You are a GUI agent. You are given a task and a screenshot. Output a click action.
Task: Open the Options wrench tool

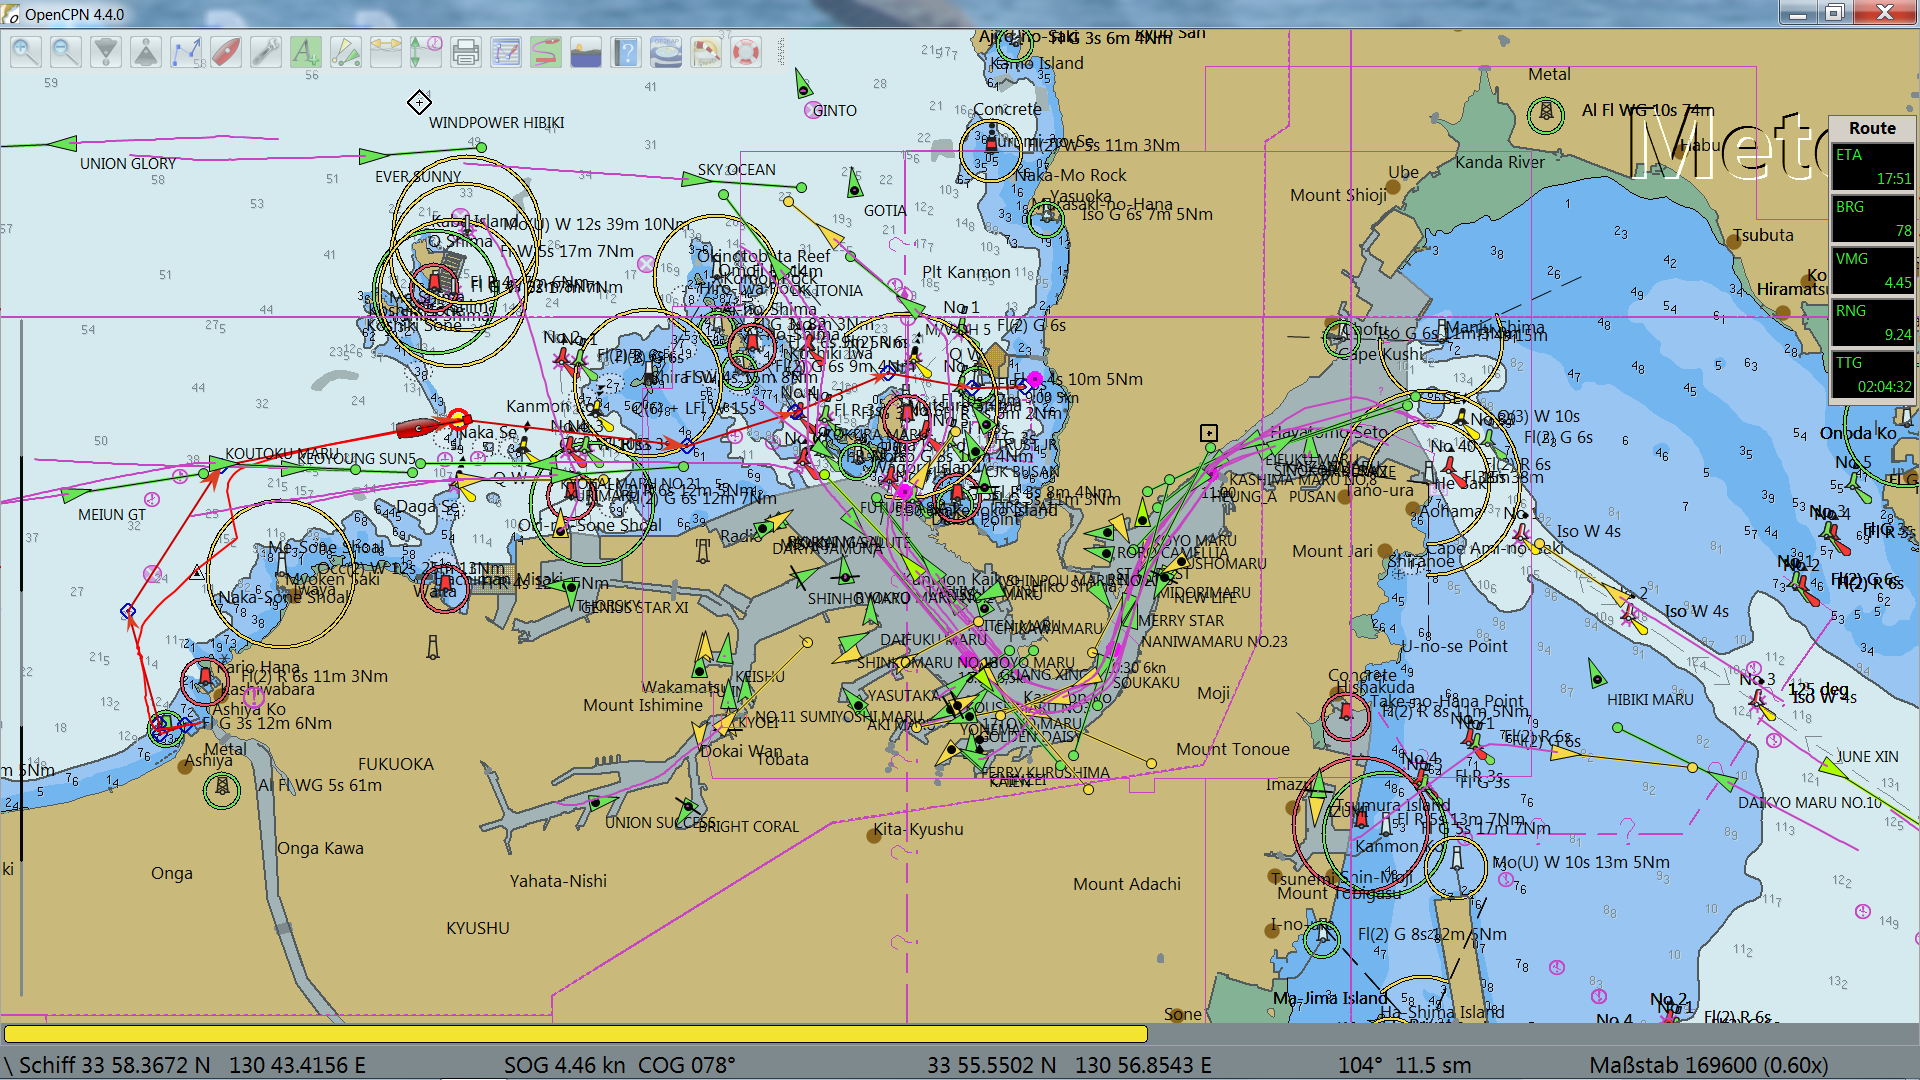click(266, 52)
